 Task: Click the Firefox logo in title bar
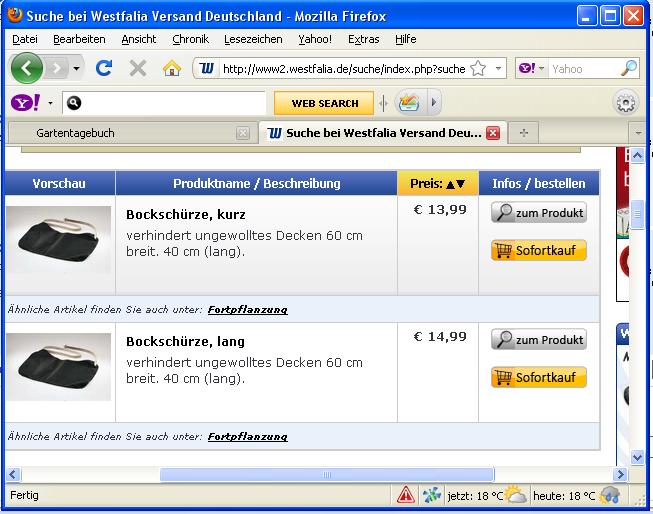click(15, 15)
